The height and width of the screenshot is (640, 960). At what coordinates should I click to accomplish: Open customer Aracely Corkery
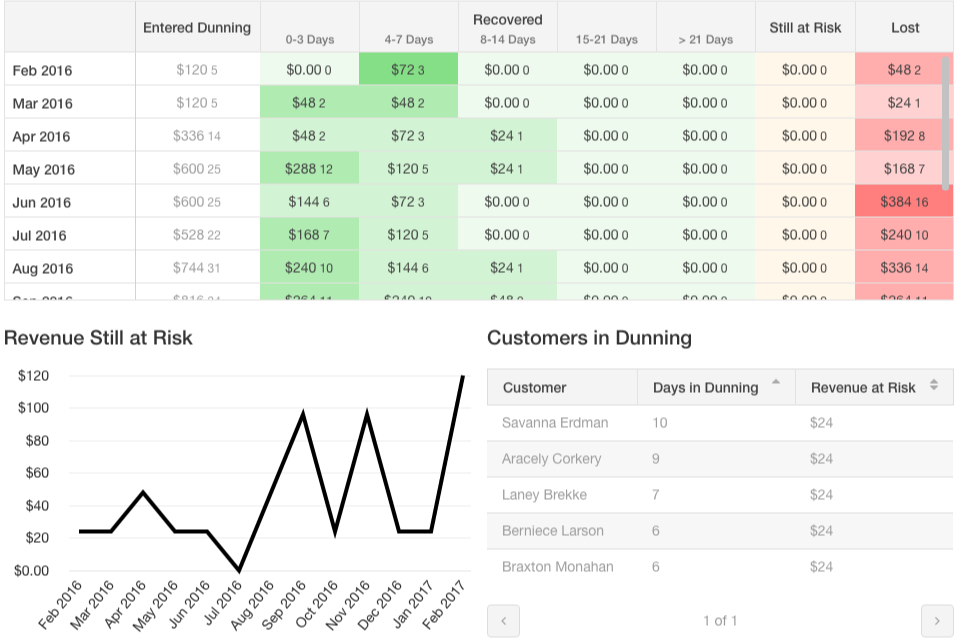[552, 459]
